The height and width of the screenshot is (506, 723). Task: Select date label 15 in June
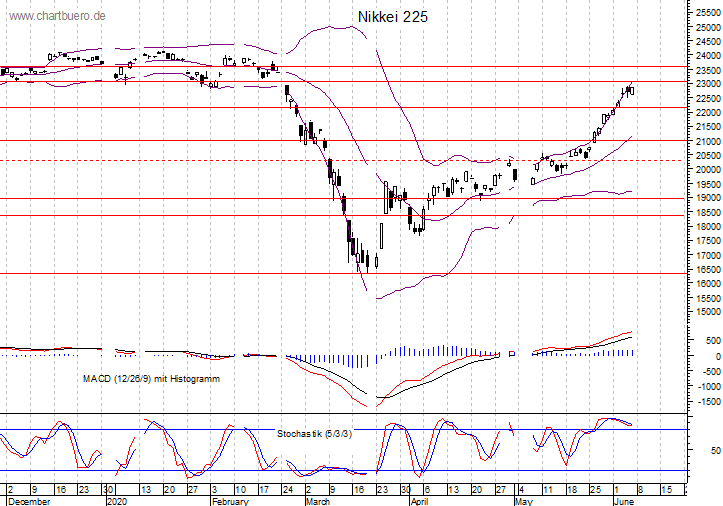666,489
